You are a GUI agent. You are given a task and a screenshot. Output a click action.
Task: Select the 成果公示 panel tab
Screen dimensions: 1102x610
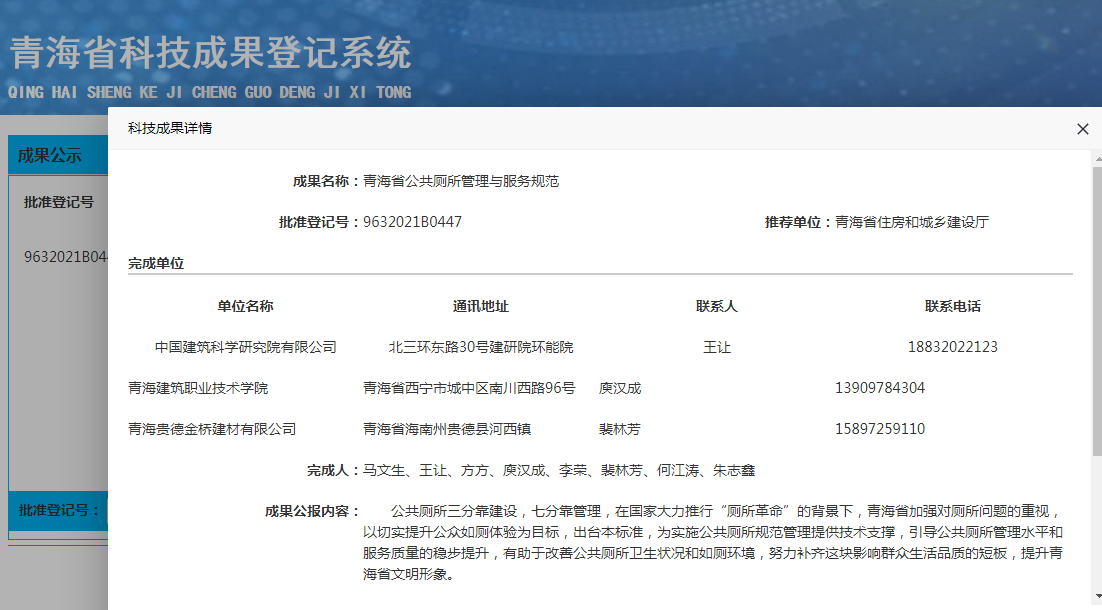tap(50, 155)
